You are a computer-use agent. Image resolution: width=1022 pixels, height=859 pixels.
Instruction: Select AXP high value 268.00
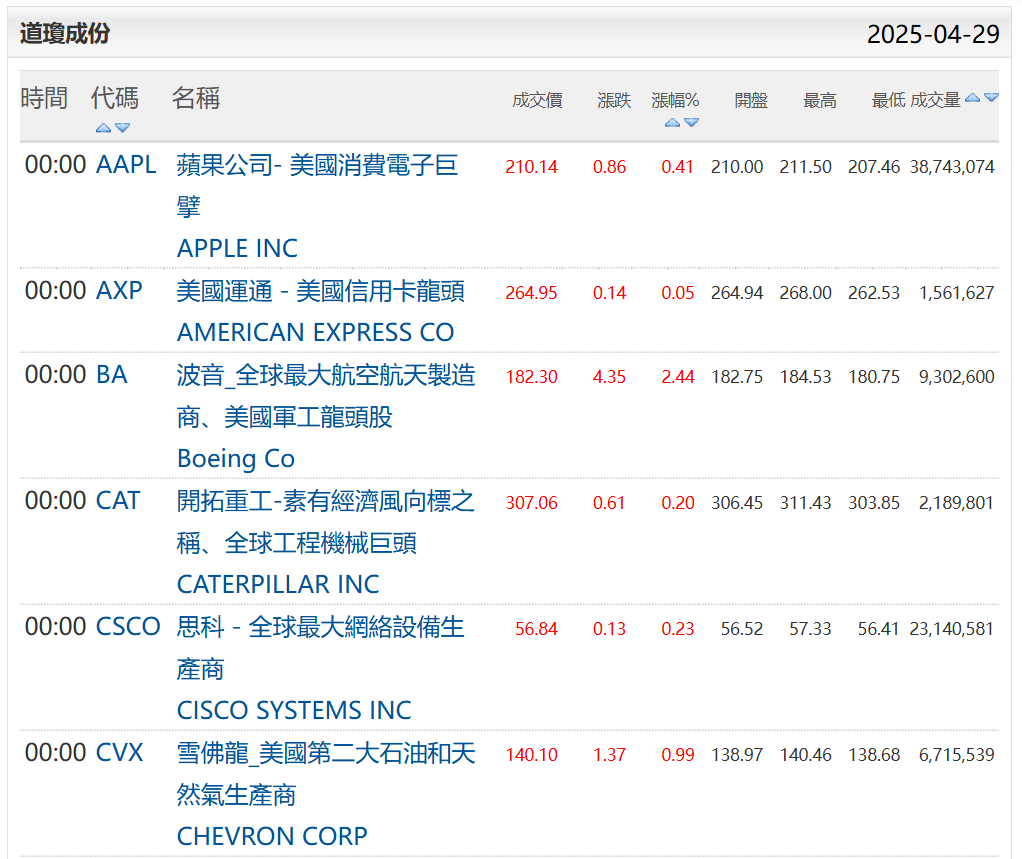pos(806,293)
